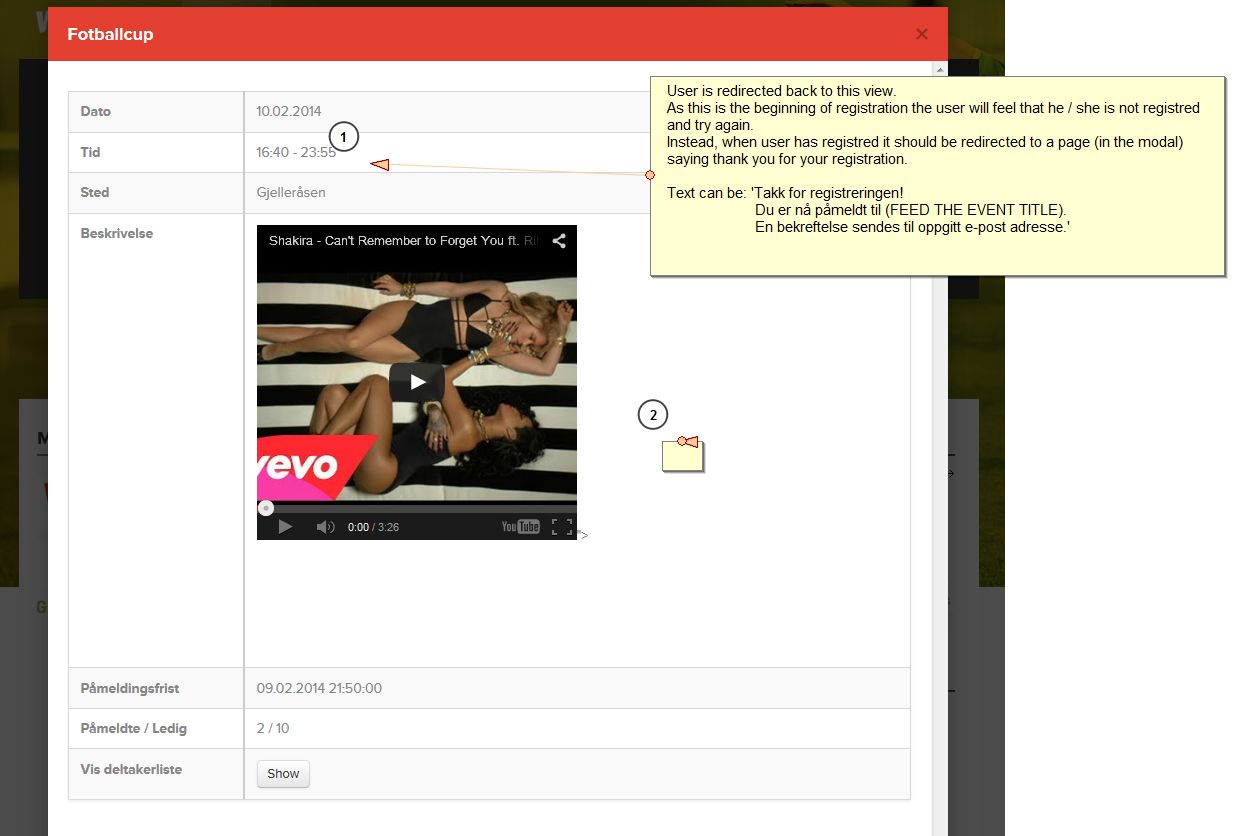The width and height of the screenshot is (1235, 836).
Task: Click the 'Vis deltakerliste' row label
Action: click(x=131, y=770)
